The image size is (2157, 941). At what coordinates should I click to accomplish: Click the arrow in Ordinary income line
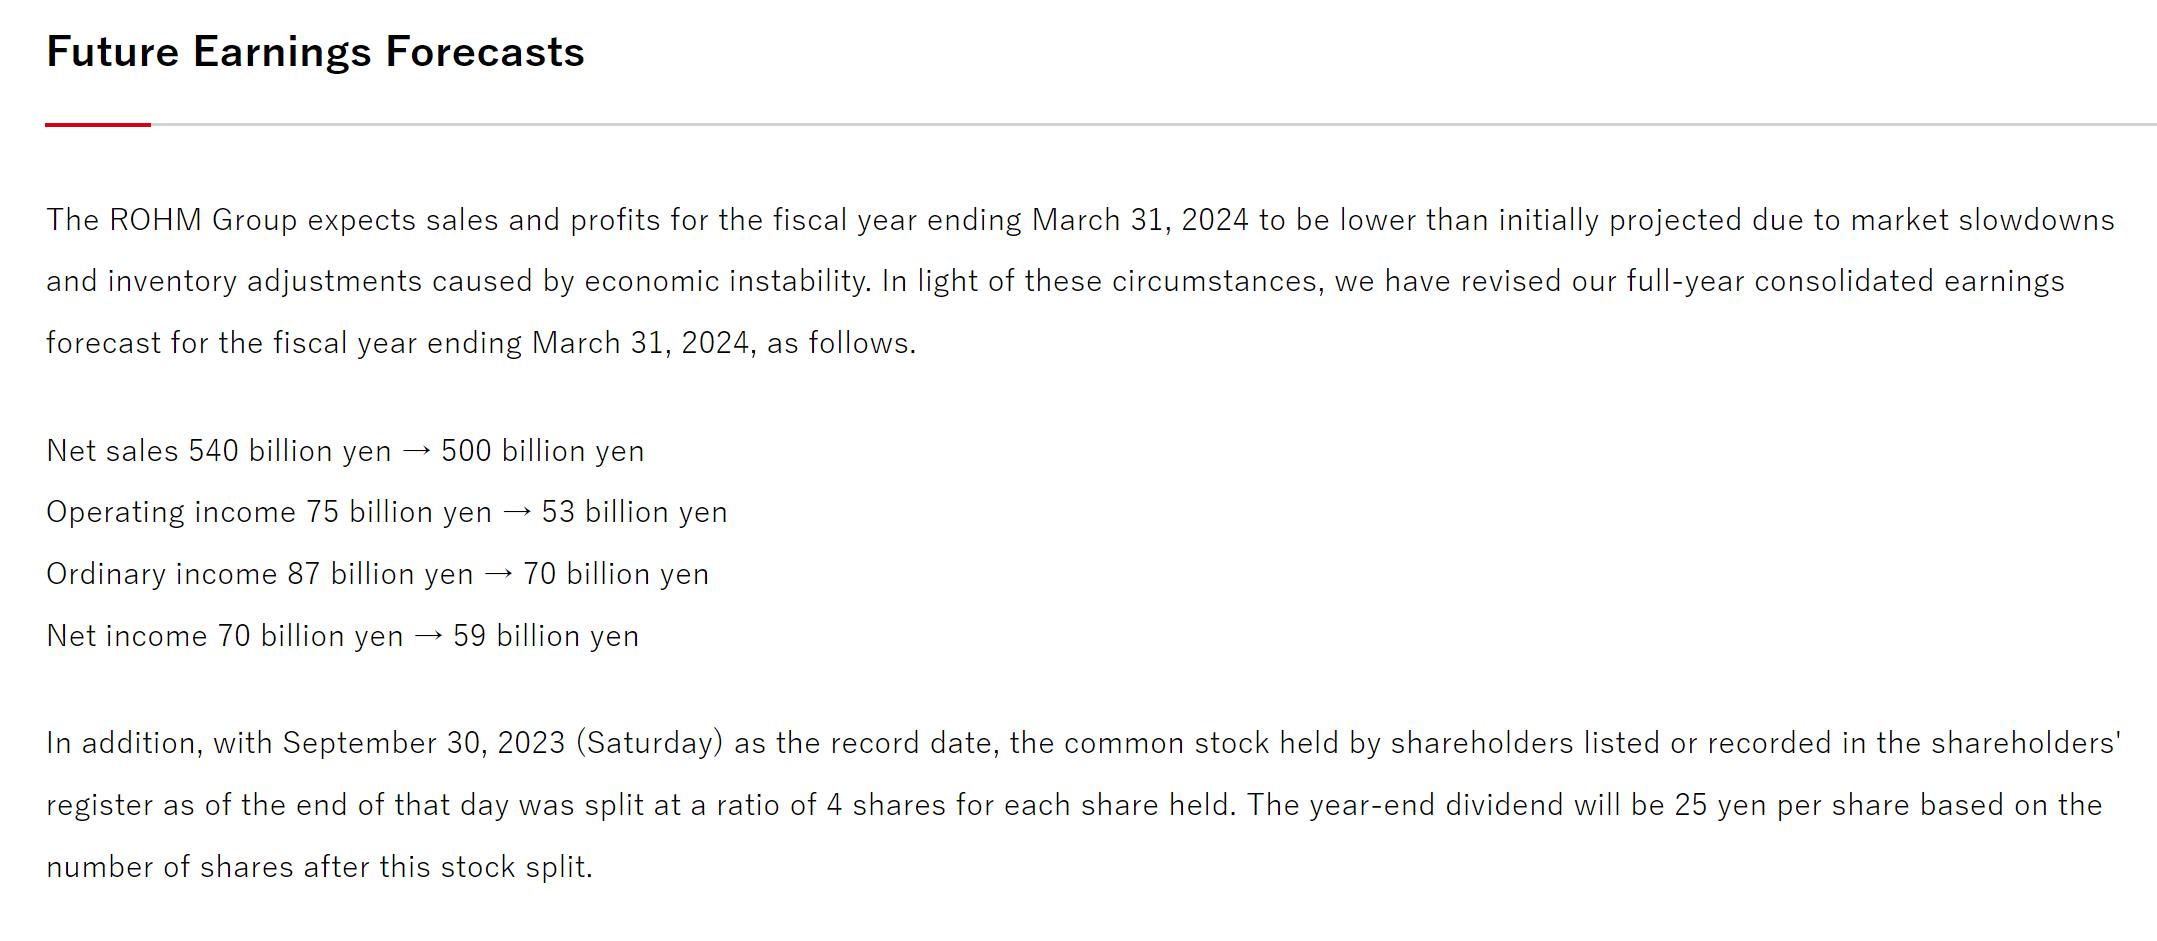498,574
